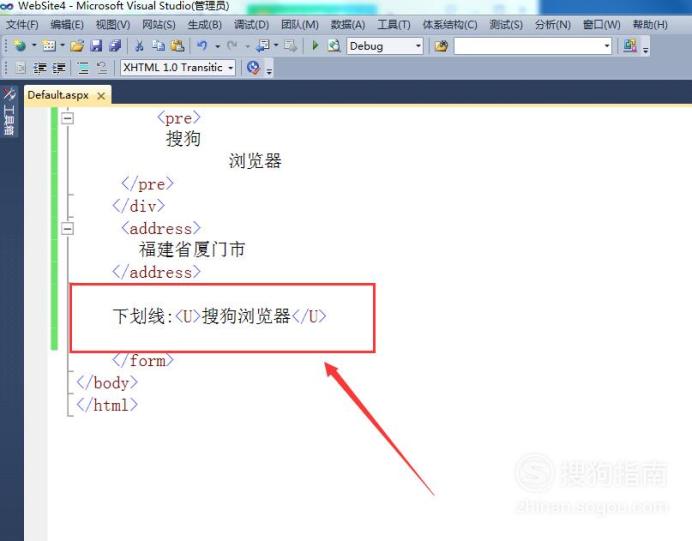Click the Copy icon

(158, 45)
